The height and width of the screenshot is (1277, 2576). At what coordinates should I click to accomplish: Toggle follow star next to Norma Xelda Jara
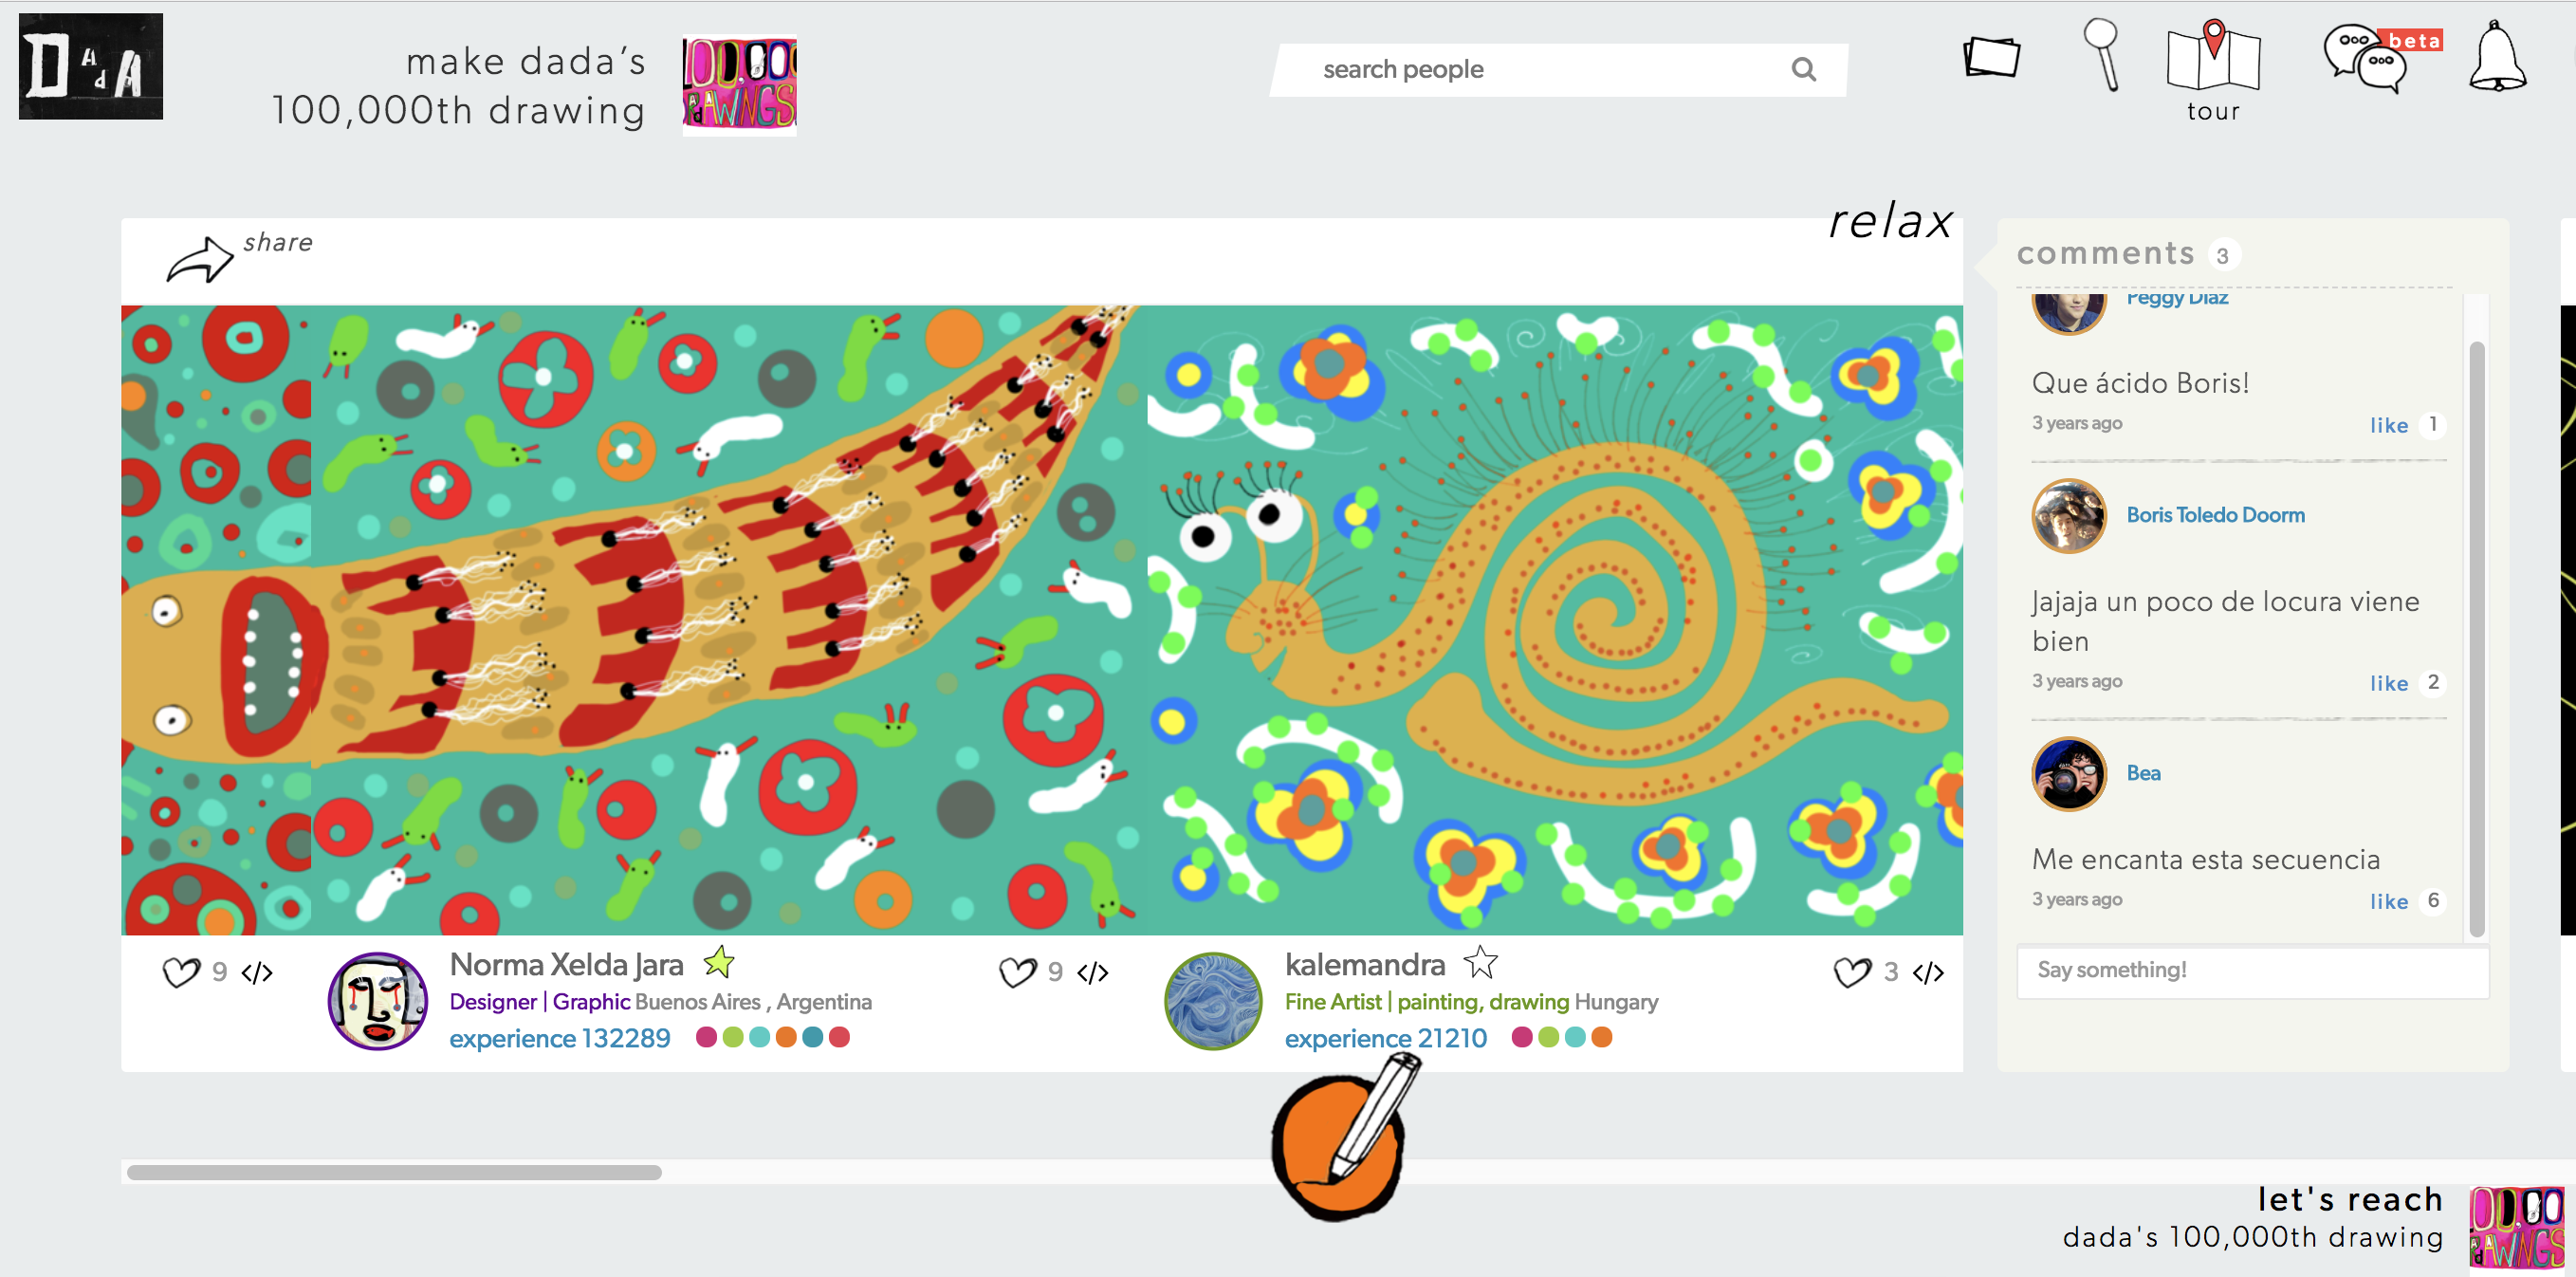719,963
